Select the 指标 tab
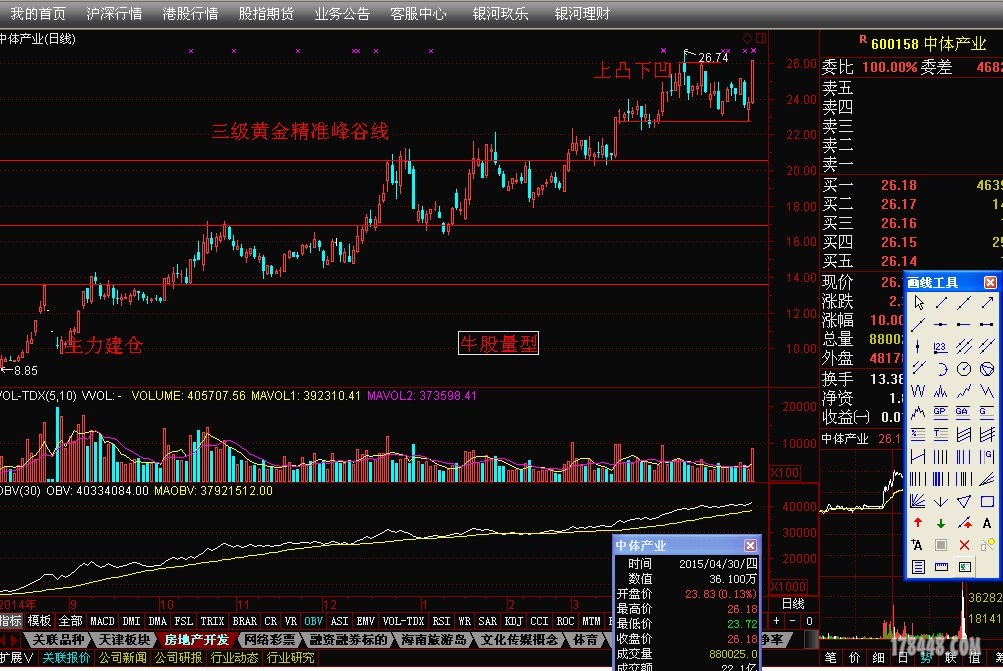Screen dimensions: 1003x671 coord(10,621)
